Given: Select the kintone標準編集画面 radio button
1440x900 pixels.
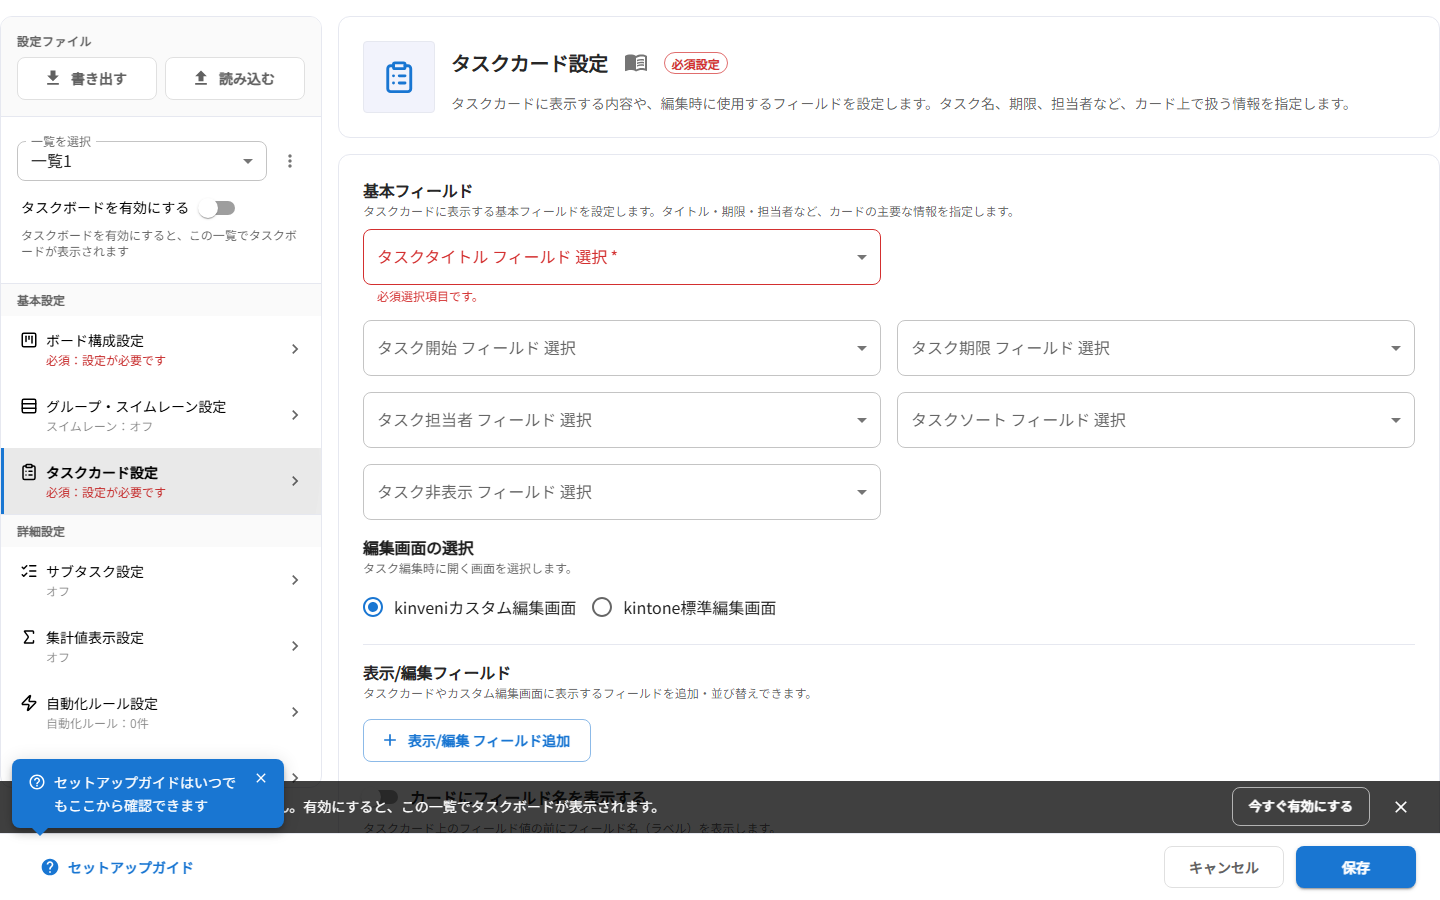Looking at the screenshot, I should pyautogui.click(x=602, y=607).
